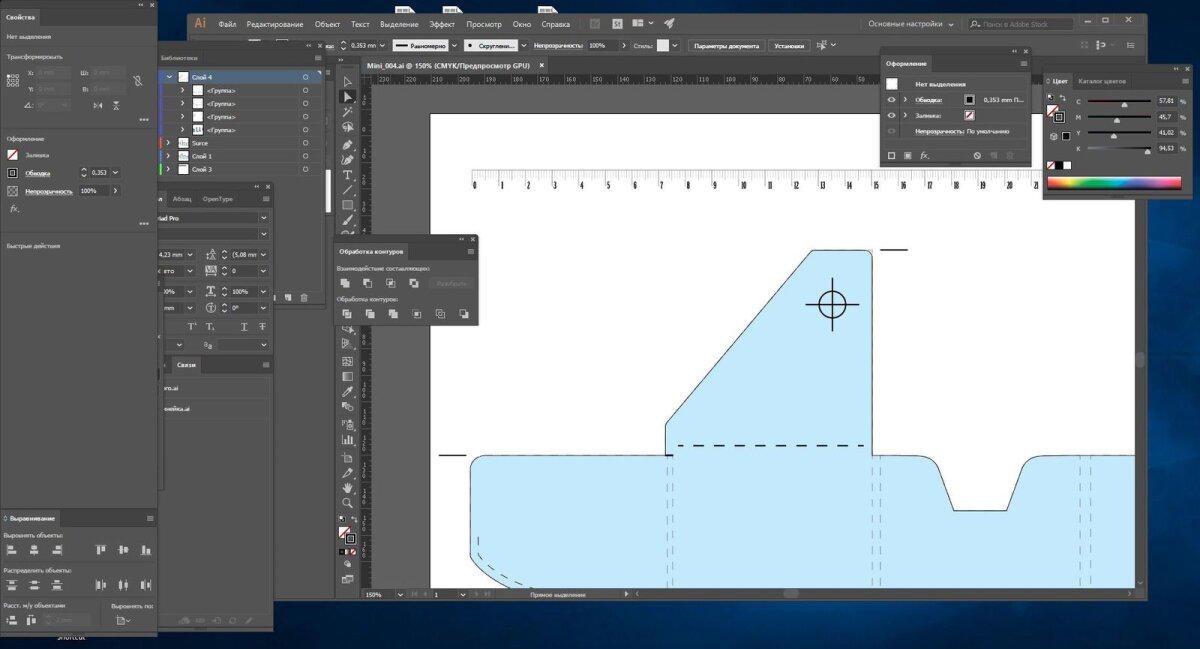Click Непрозрачность link in Properties panel
Viewport: 1200px width, 649px height.
[49, 191]
